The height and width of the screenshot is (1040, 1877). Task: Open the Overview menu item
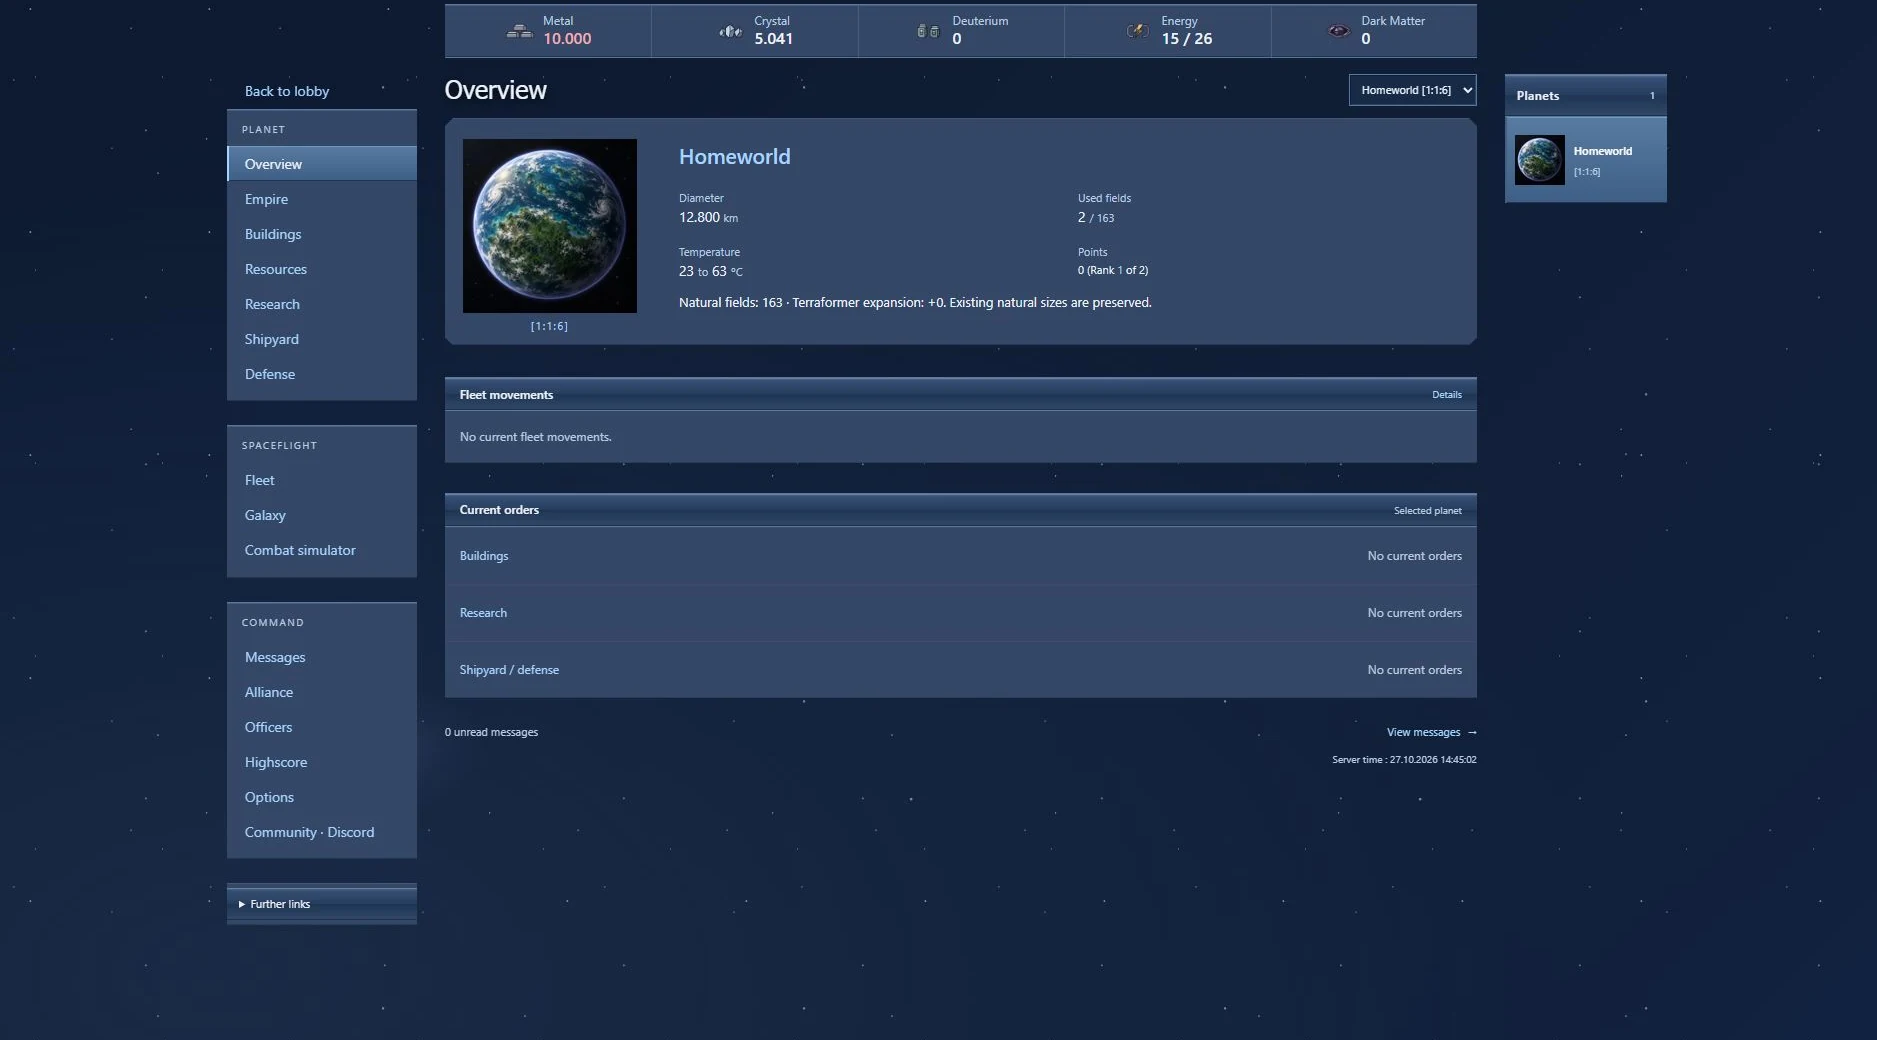[322, 164]
